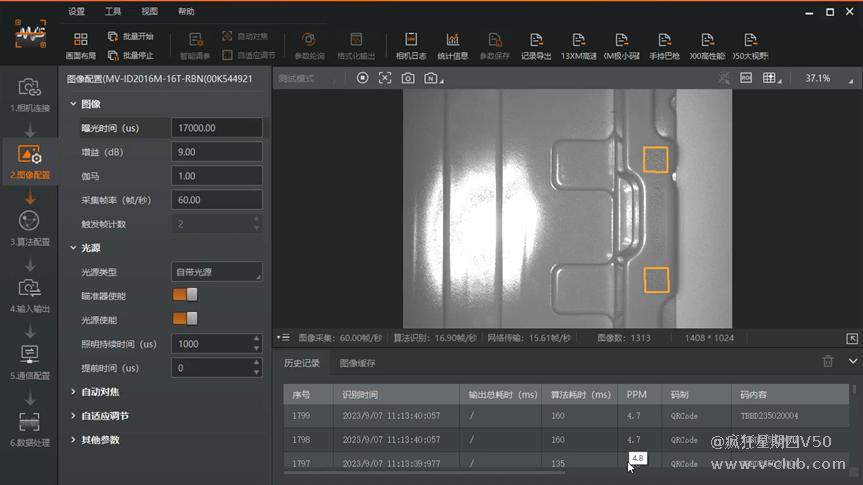Open the 统计信息 statistics icon
This screenshot has height=485, width=863.
point(452,45)
